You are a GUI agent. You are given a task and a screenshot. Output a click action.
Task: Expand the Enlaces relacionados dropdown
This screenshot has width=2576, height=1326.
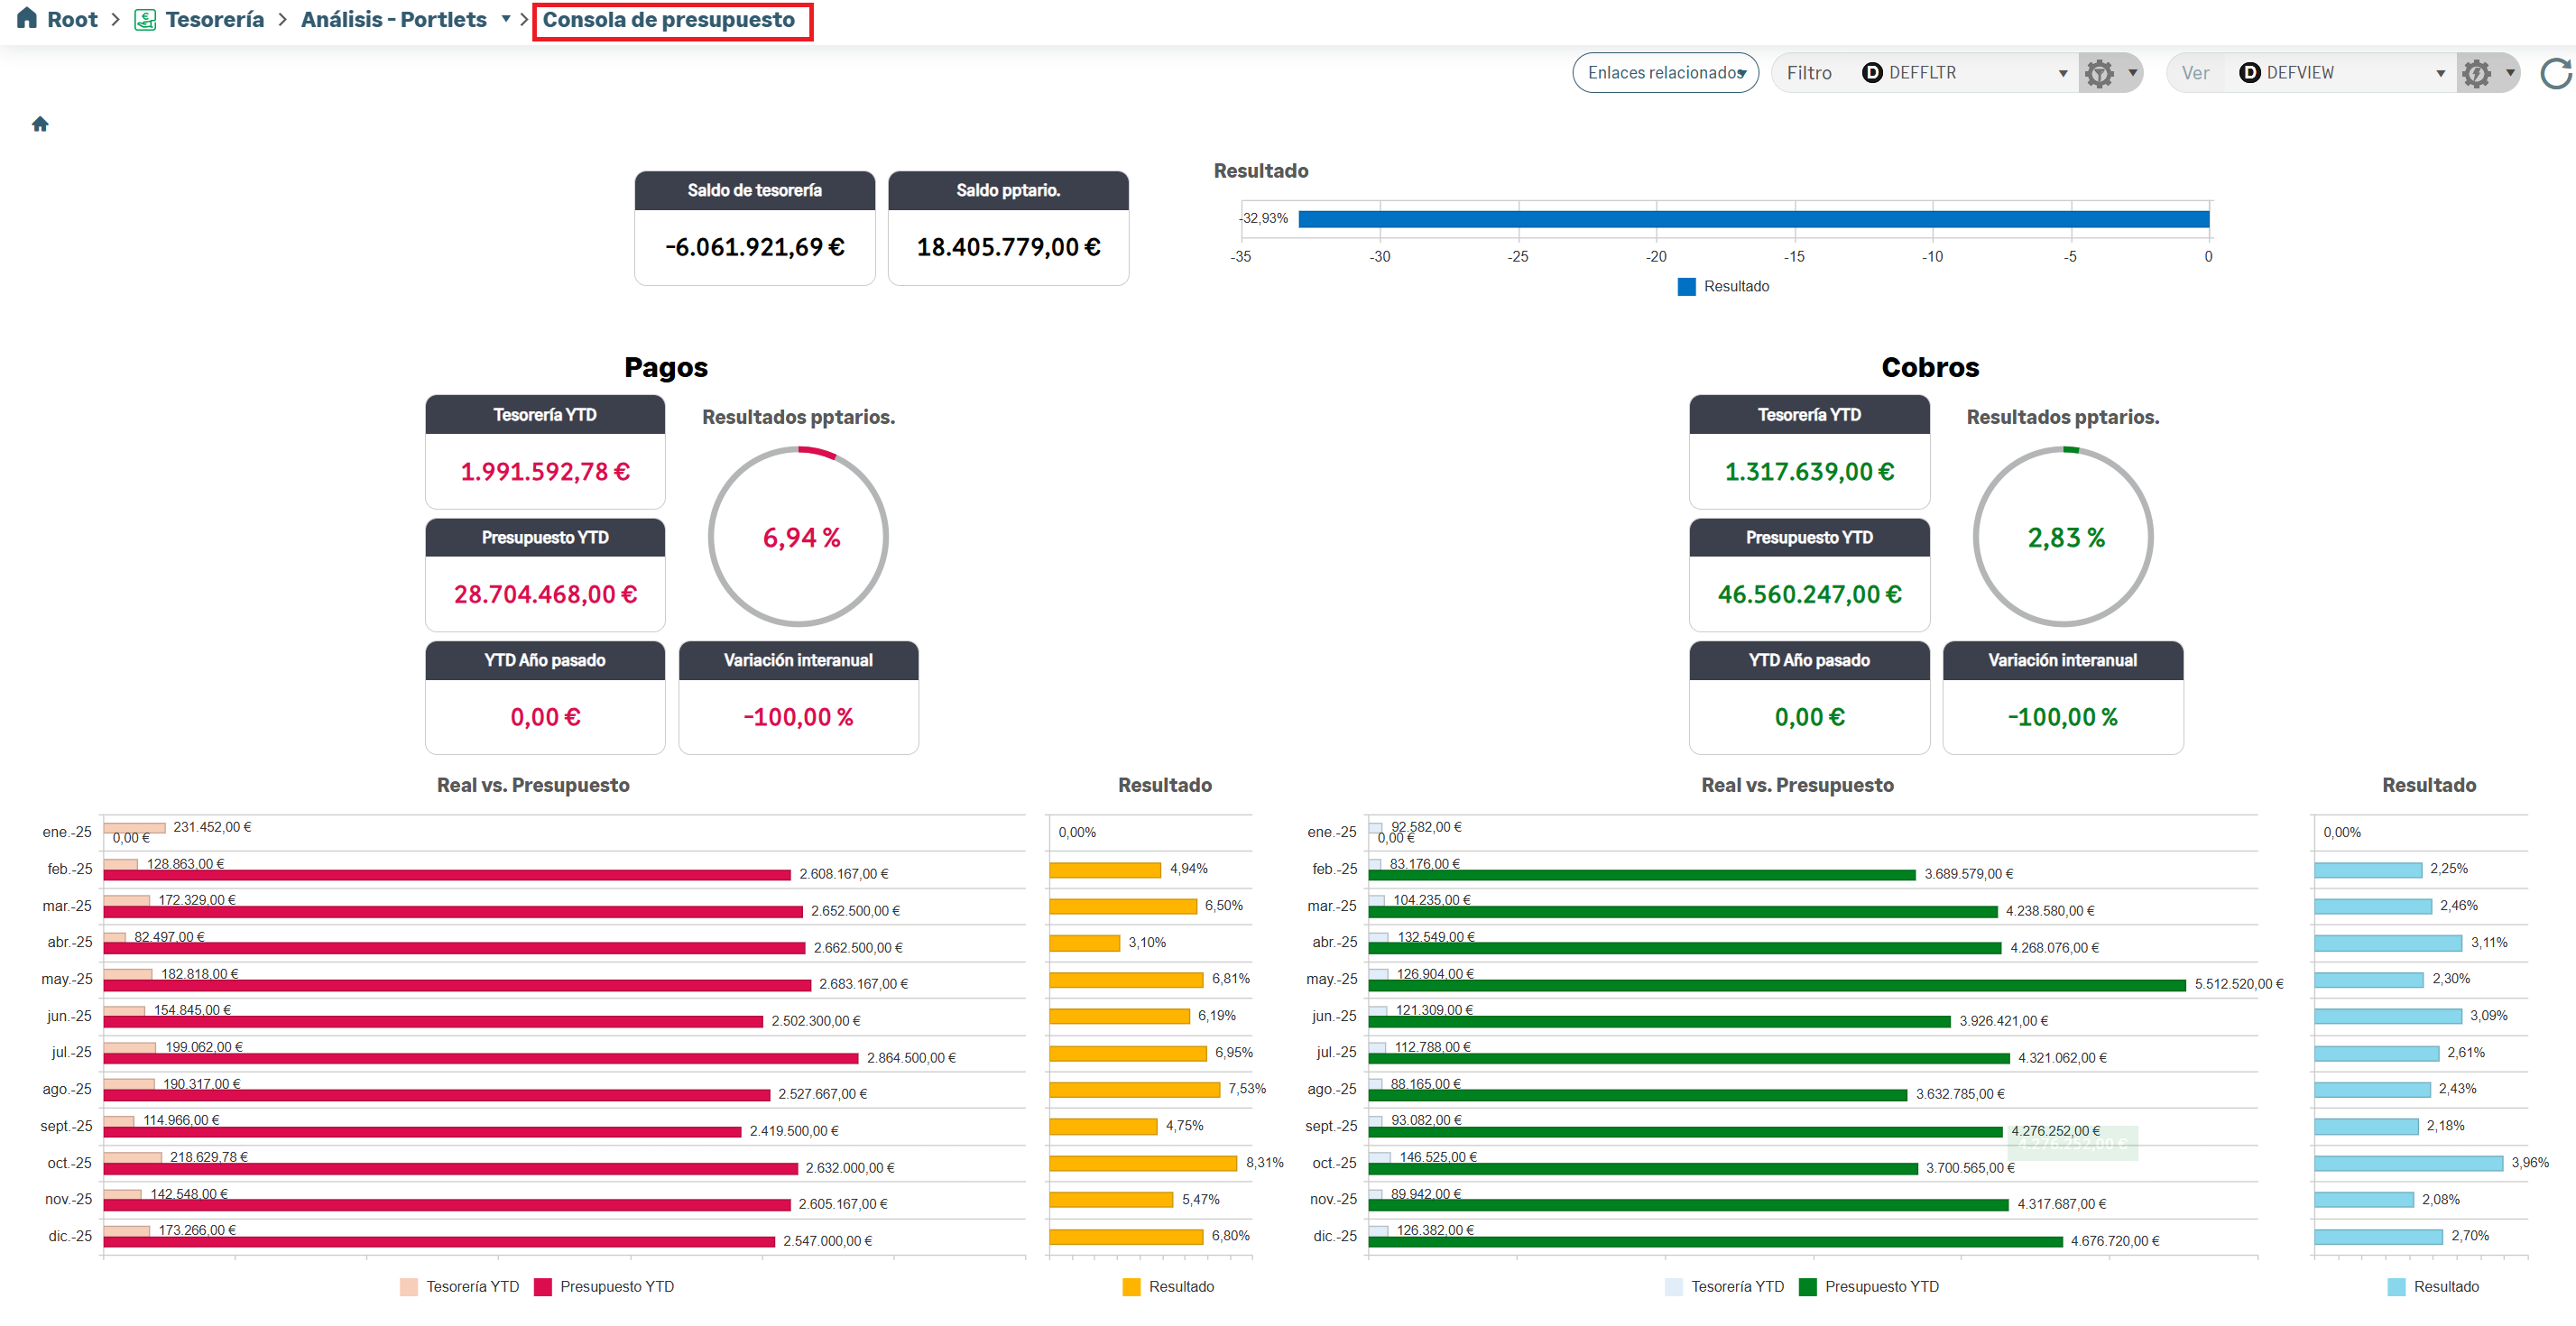pos(1665,73)
